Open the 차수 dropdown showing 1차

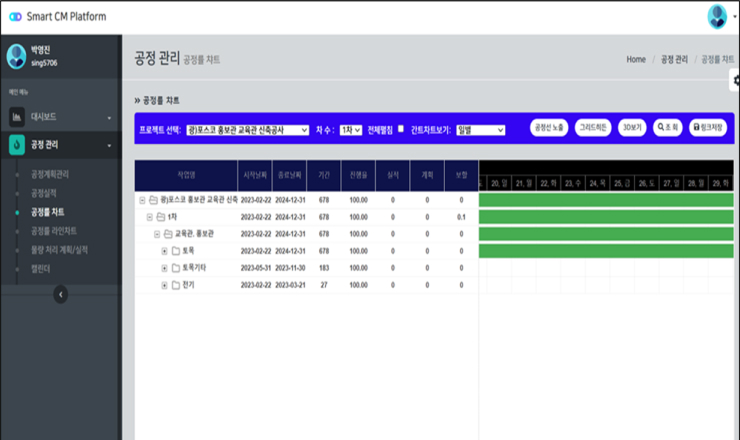pyautogui.click(x=350, y=130)
